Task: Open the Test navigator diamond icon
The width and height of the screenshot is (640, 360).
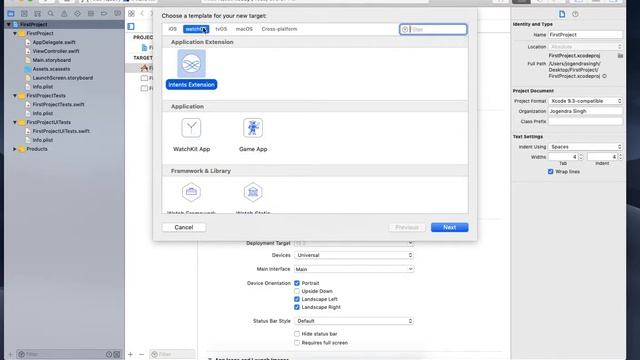Action: (78, 13)
